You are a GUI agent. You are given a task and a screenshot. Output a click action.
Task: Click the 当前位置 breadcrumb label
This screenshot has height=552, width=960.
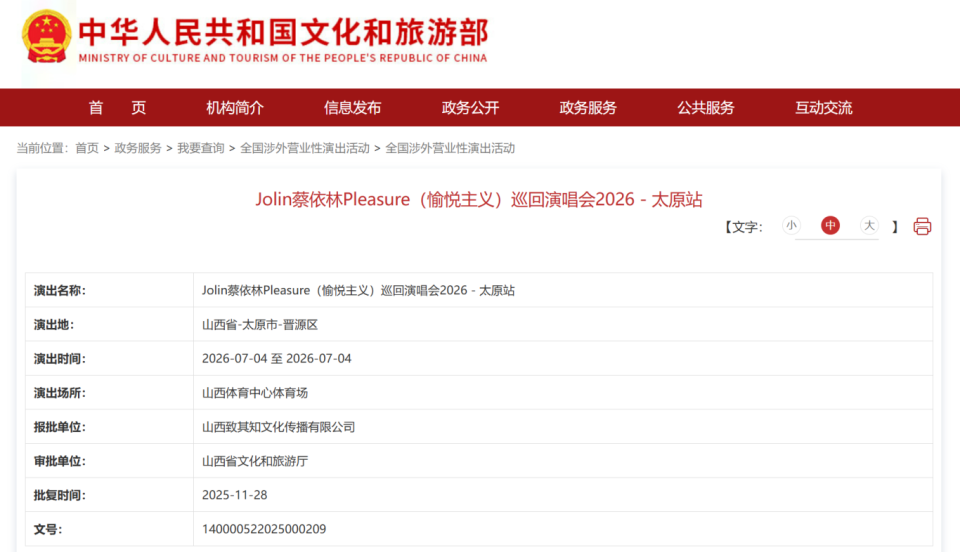pyautogui.click(x=42, y=148)
